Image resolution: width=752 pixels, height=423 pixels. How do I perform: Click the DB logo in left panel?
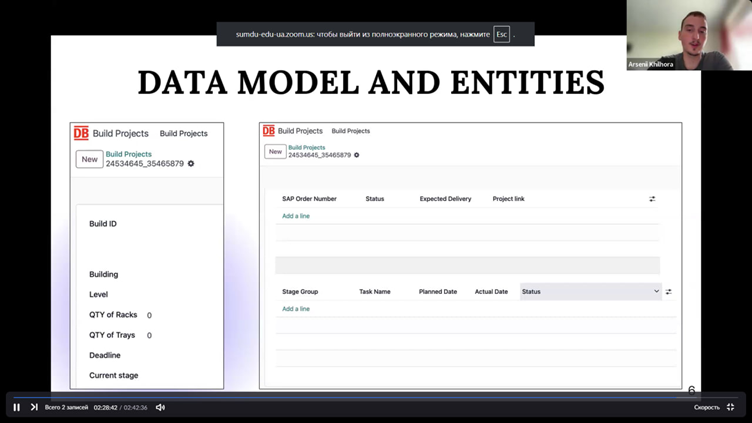[x=81, y=133]
